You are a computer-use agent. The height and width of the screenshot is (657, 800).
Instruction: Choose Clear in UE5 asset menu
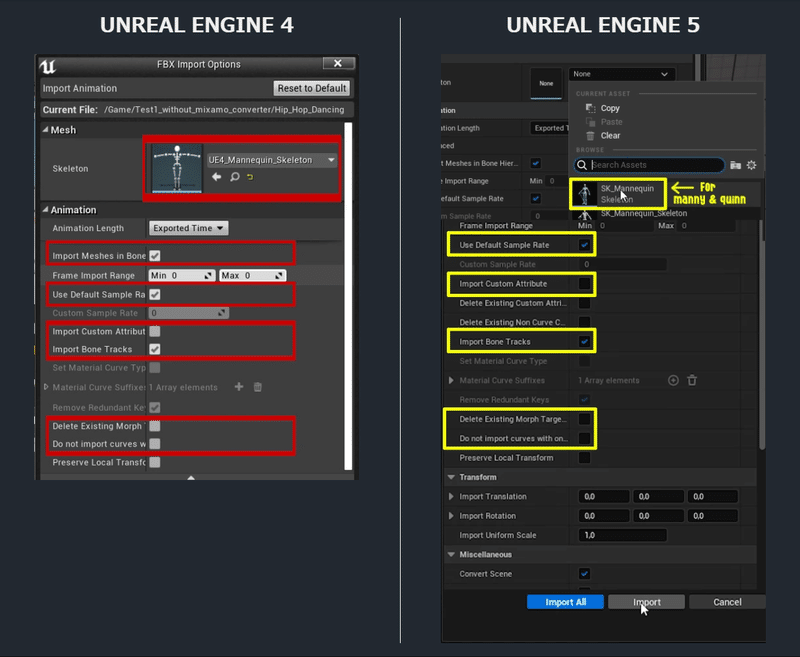tap(610, 136)
